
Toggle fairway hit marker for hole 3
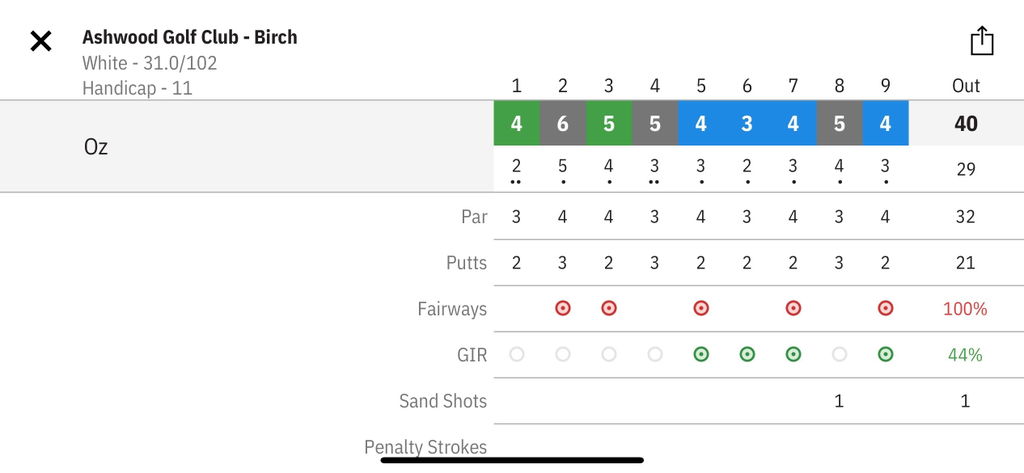(609, 308)
